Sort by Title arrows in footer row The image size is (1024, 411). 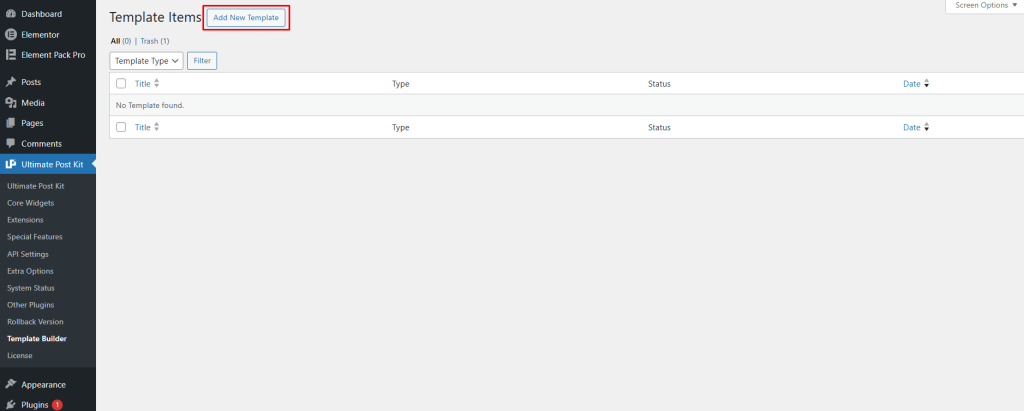pyautogui.click(x=156, y=127)
